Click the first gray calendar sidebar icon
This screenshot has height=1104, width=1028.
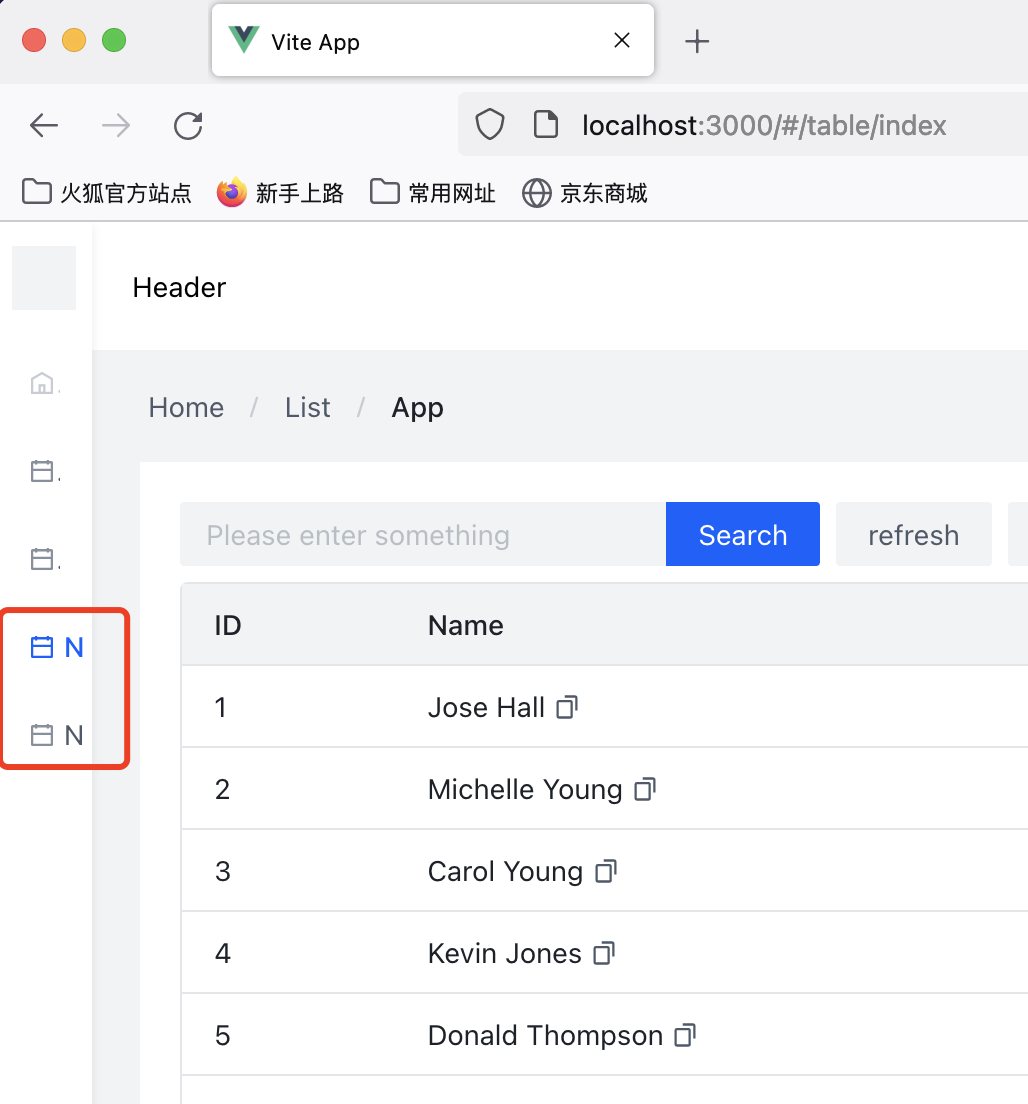pyautogui.click(x=42, y=471)
